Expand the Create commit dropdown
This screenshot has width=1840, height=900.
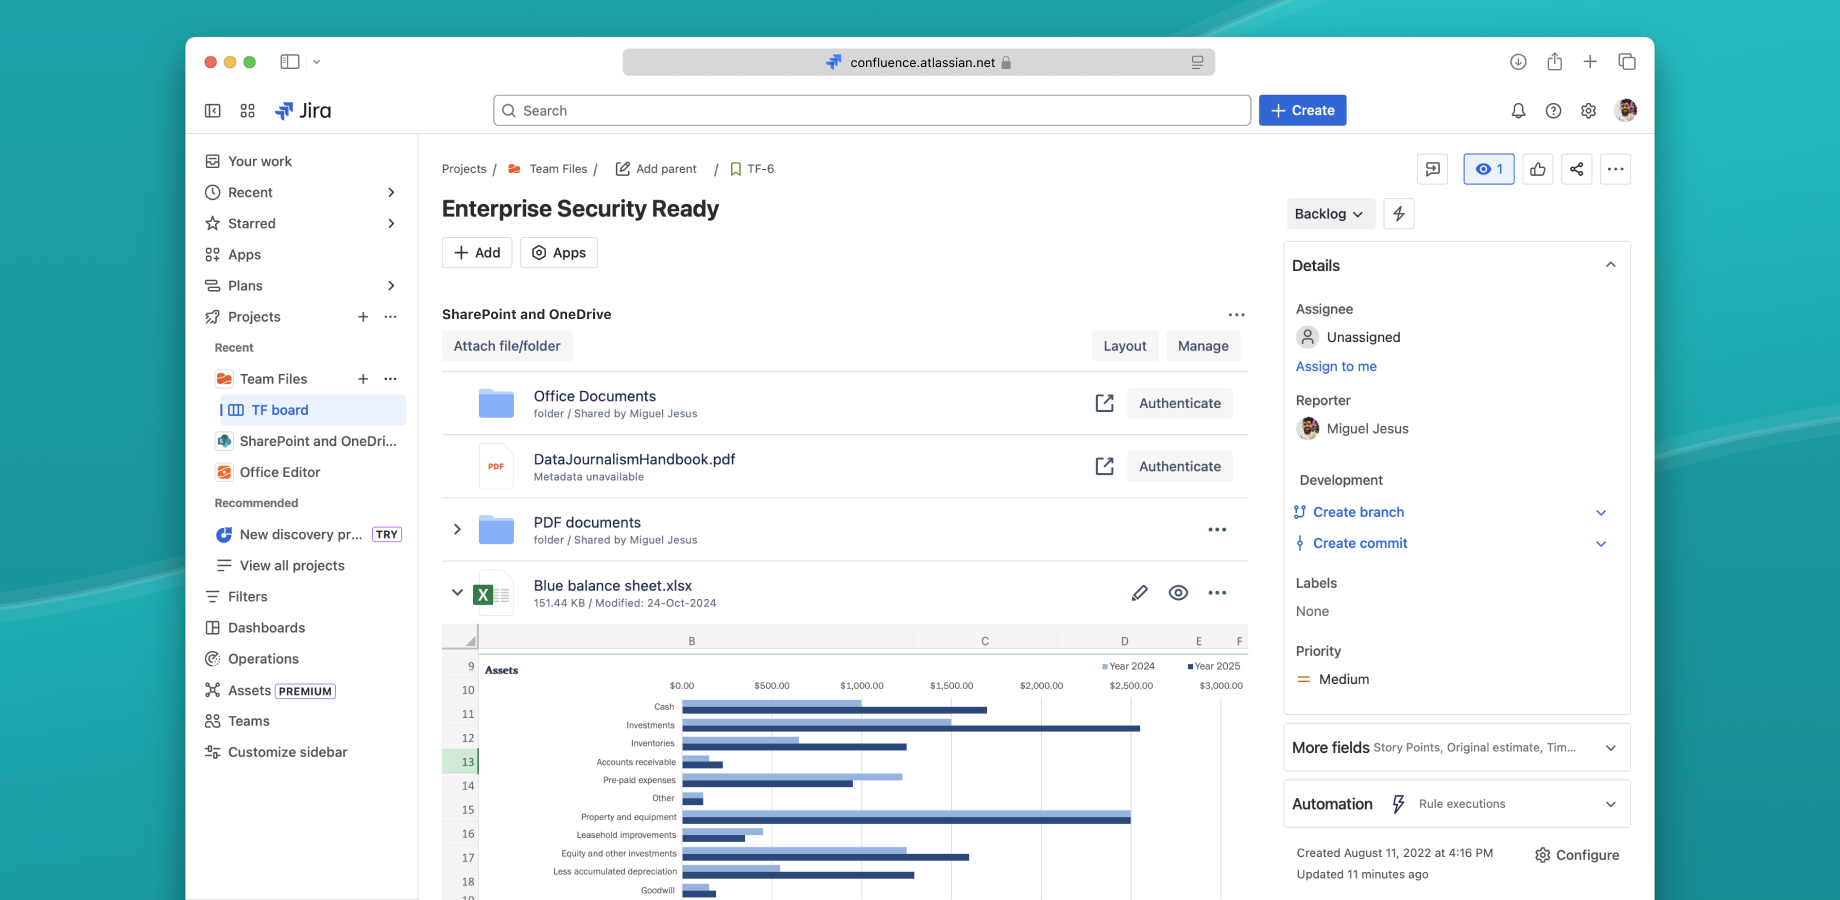[1601, 544]
